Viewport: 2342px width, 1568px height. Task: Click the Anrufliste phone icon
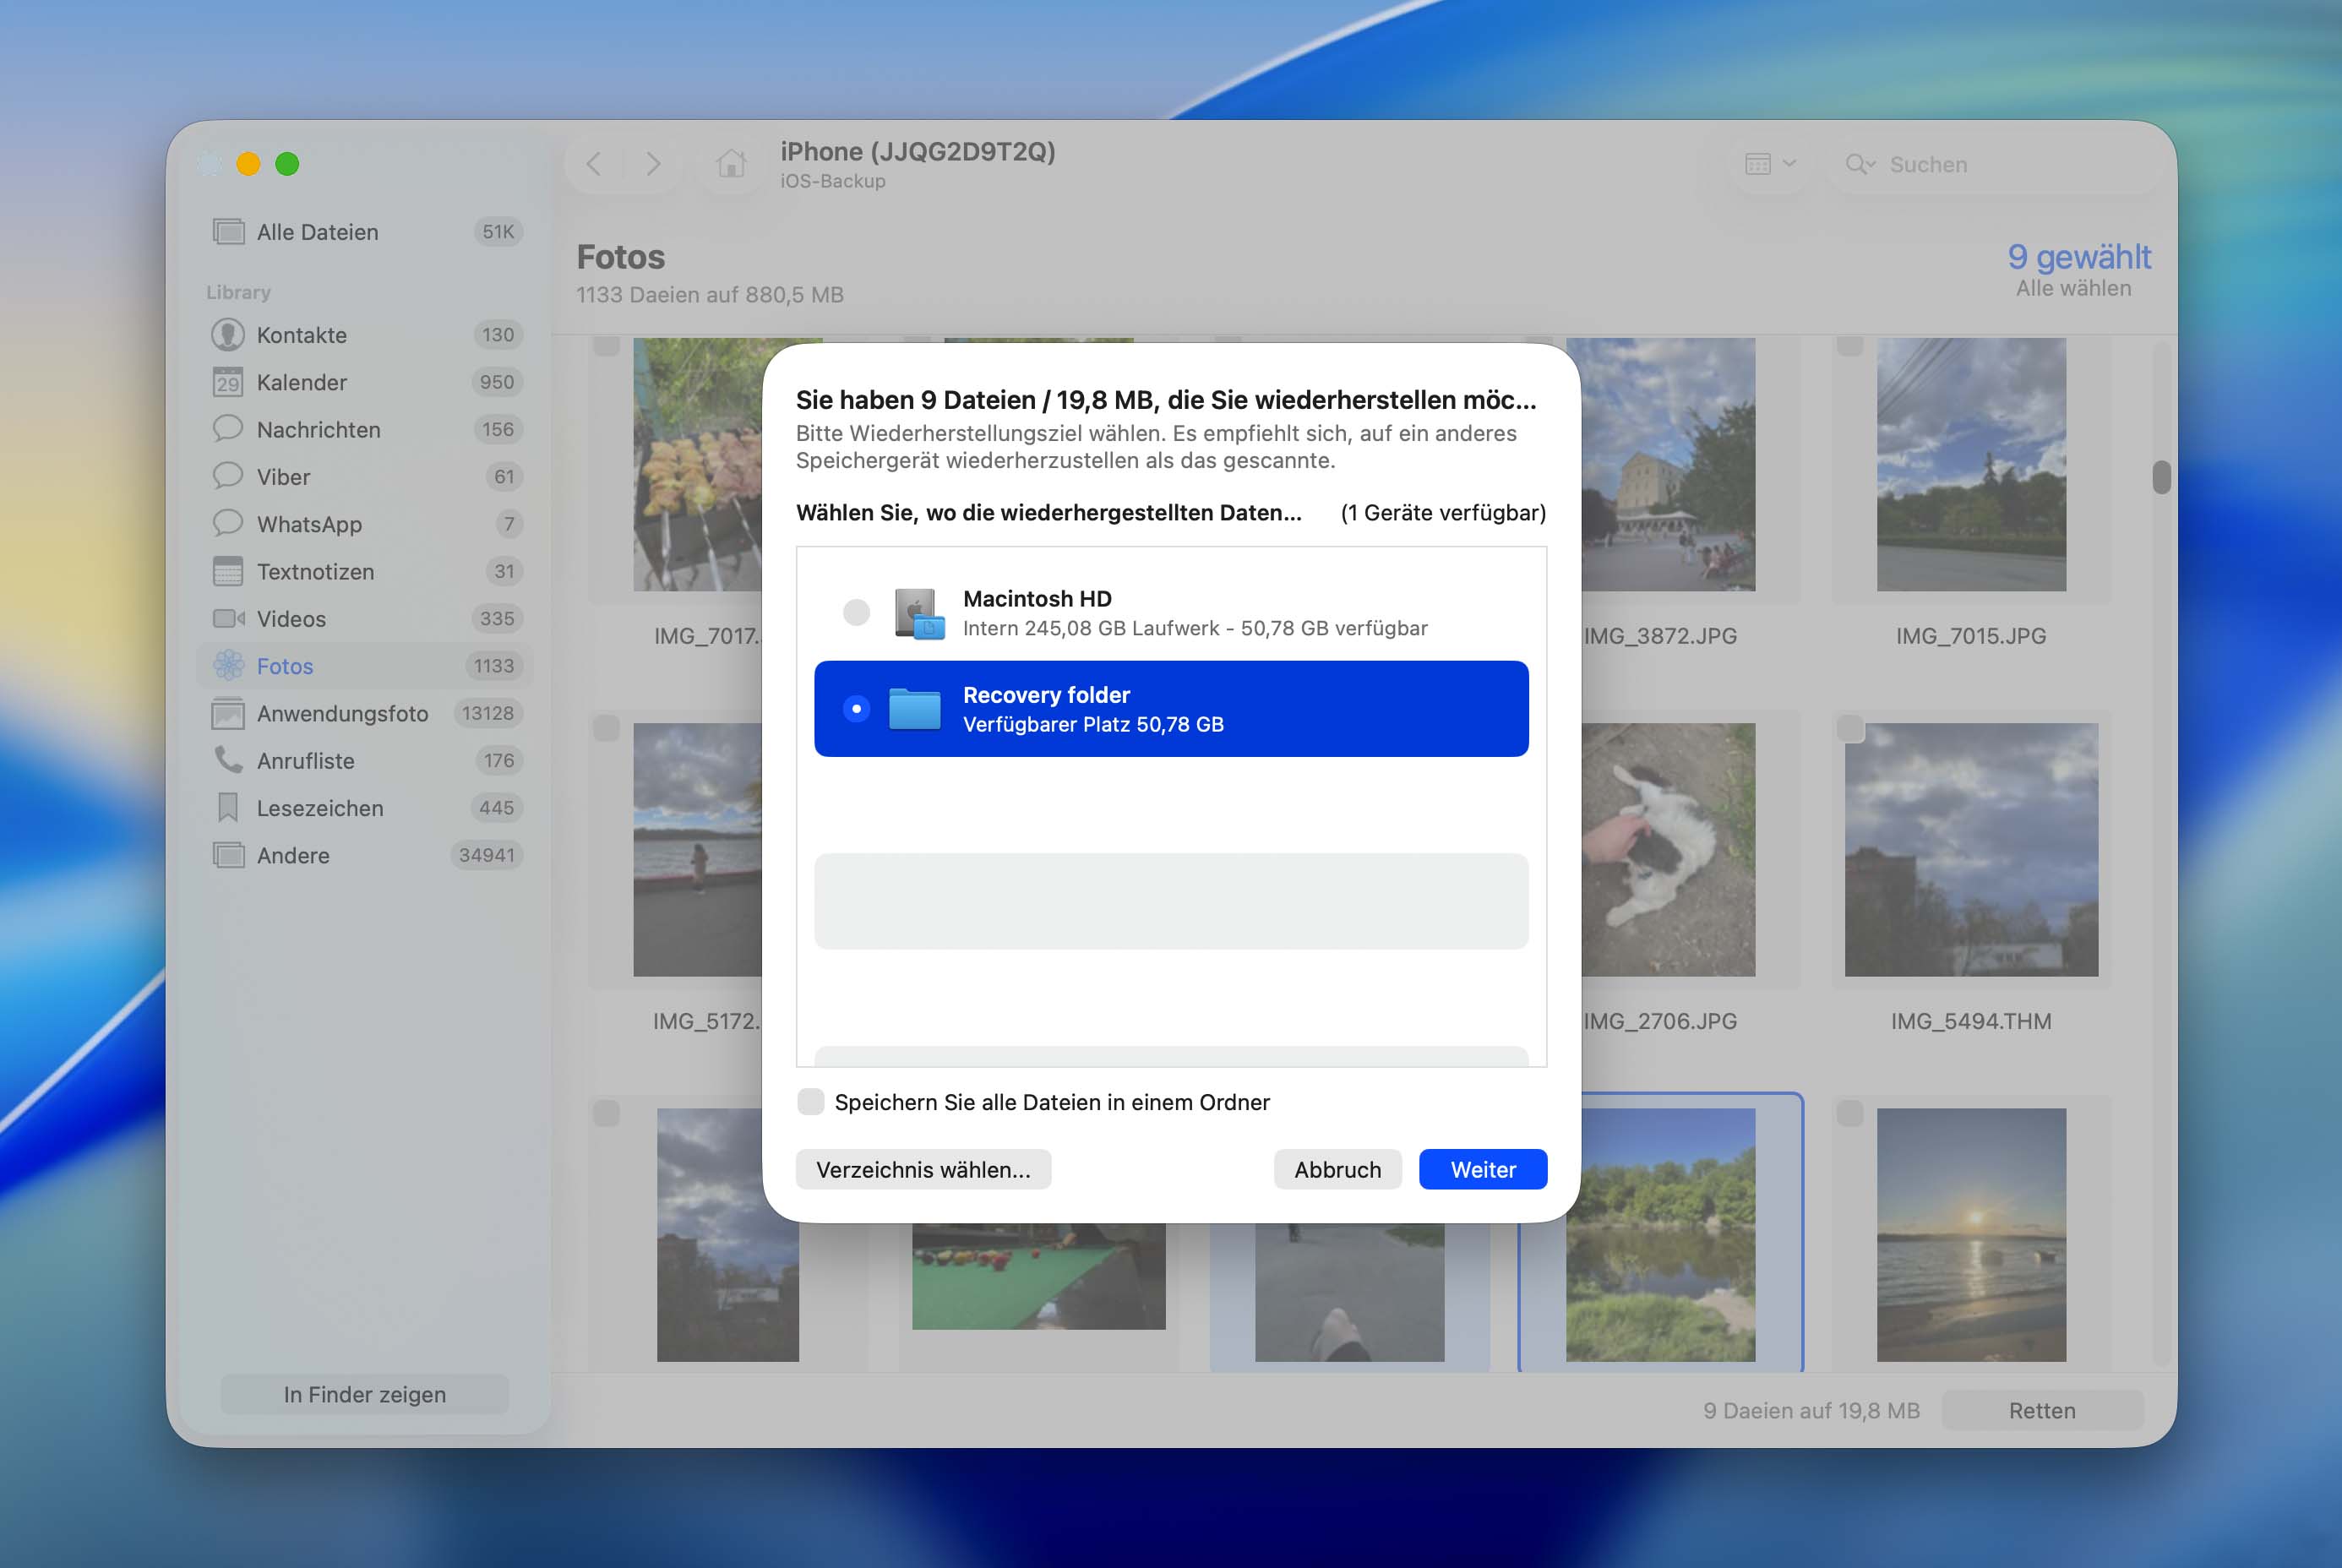pyautogui.click(x=228, y=760)
